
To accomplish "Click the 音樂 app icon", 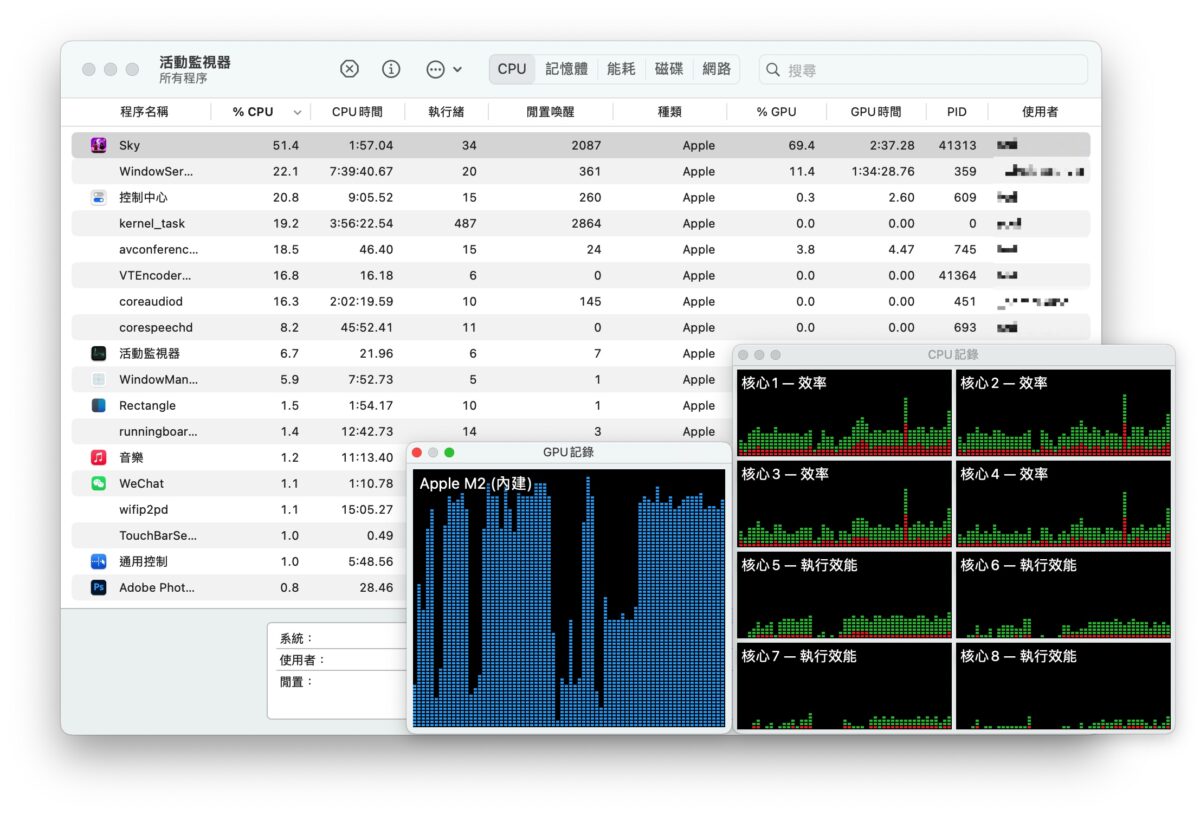I will click(x=98, y=457).
